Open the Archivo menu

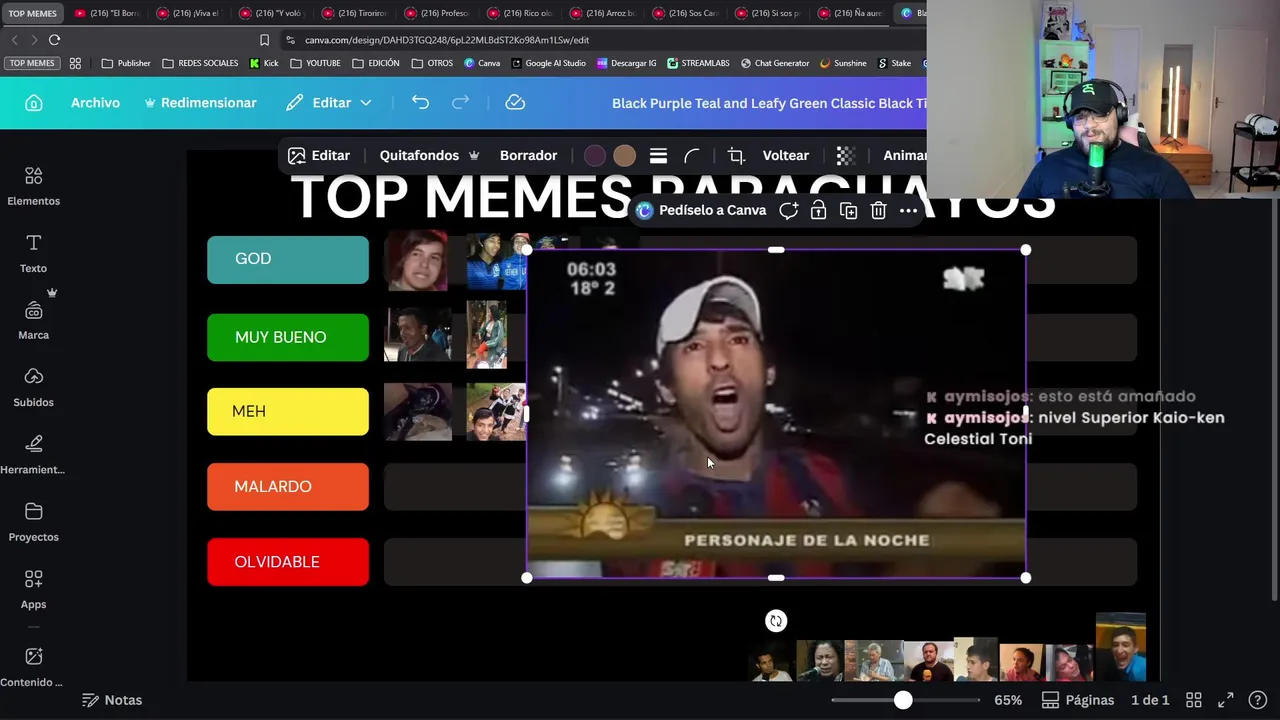pos(95,103)
